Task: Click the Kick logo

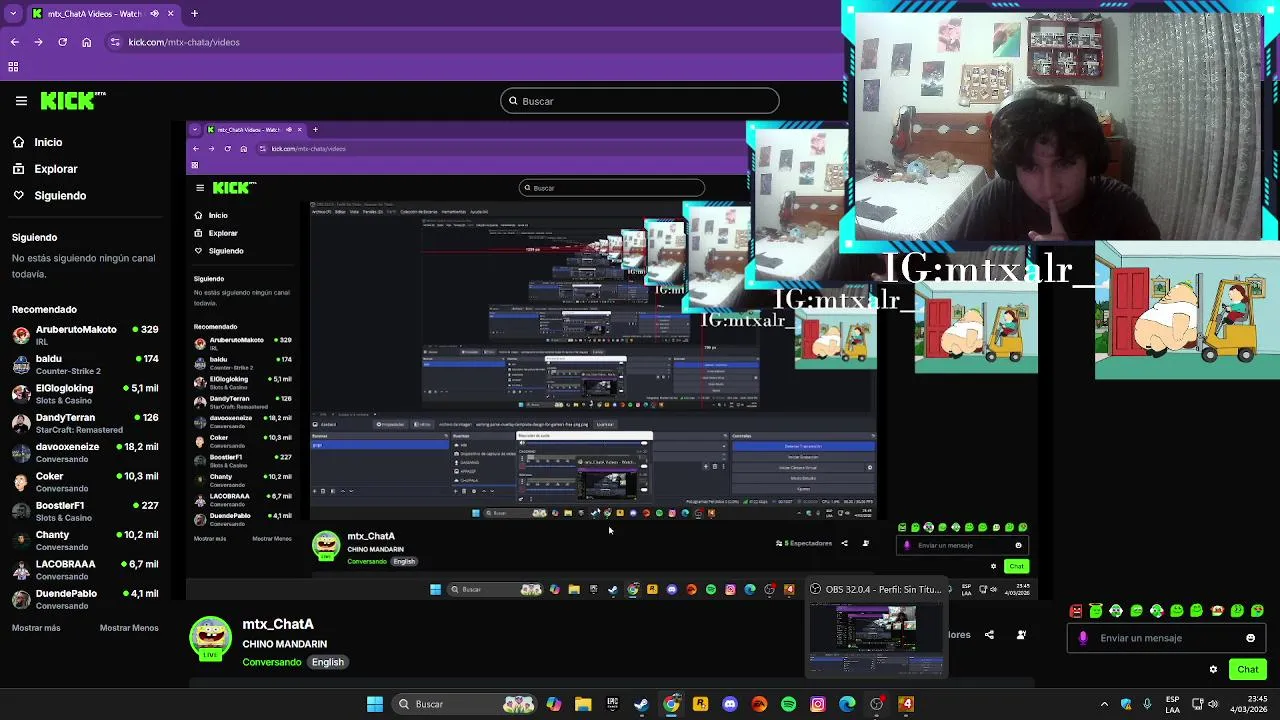Action: (x=72, y=101)
